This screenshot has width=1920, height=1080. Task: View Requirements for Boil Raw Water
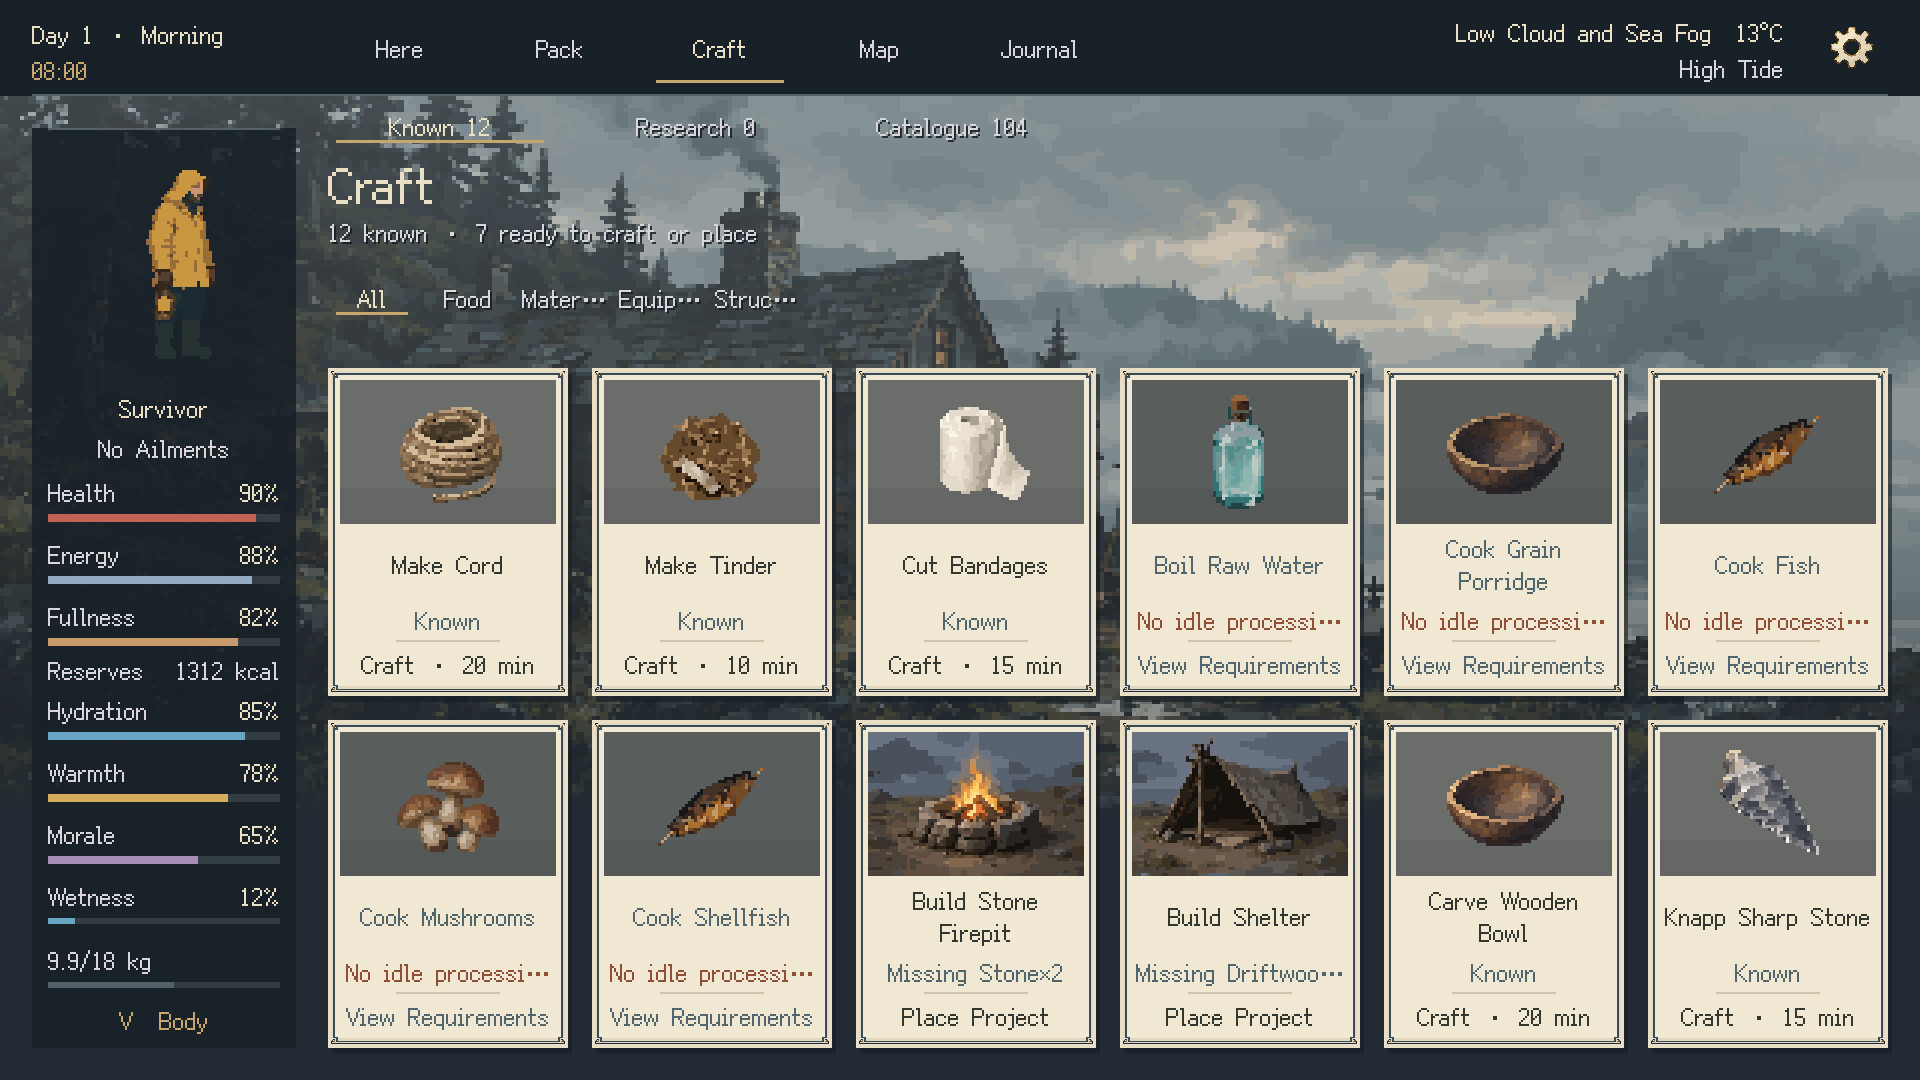tap(1239, 666)
